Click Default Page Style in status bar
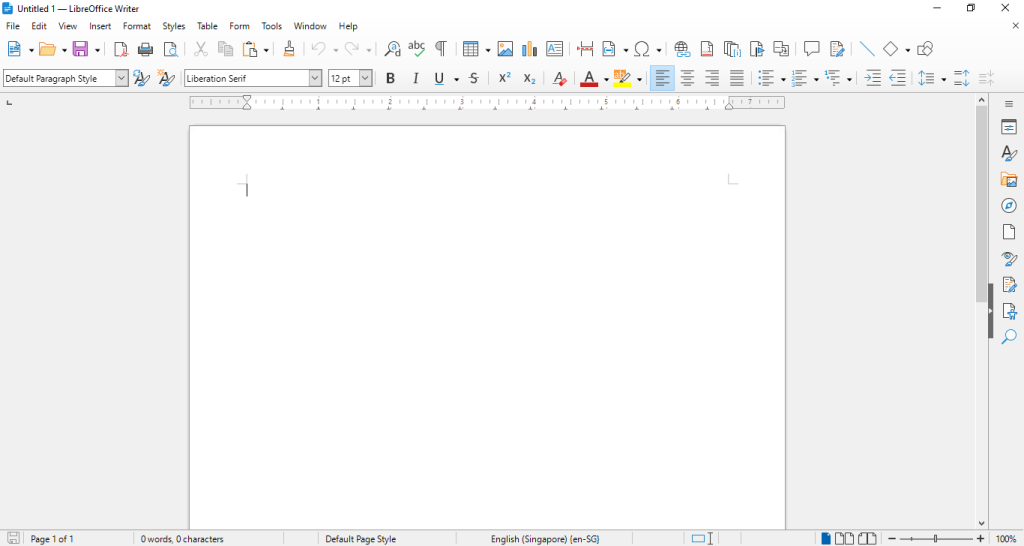The width and height of the screenshot is (1024, 546). 360,539
